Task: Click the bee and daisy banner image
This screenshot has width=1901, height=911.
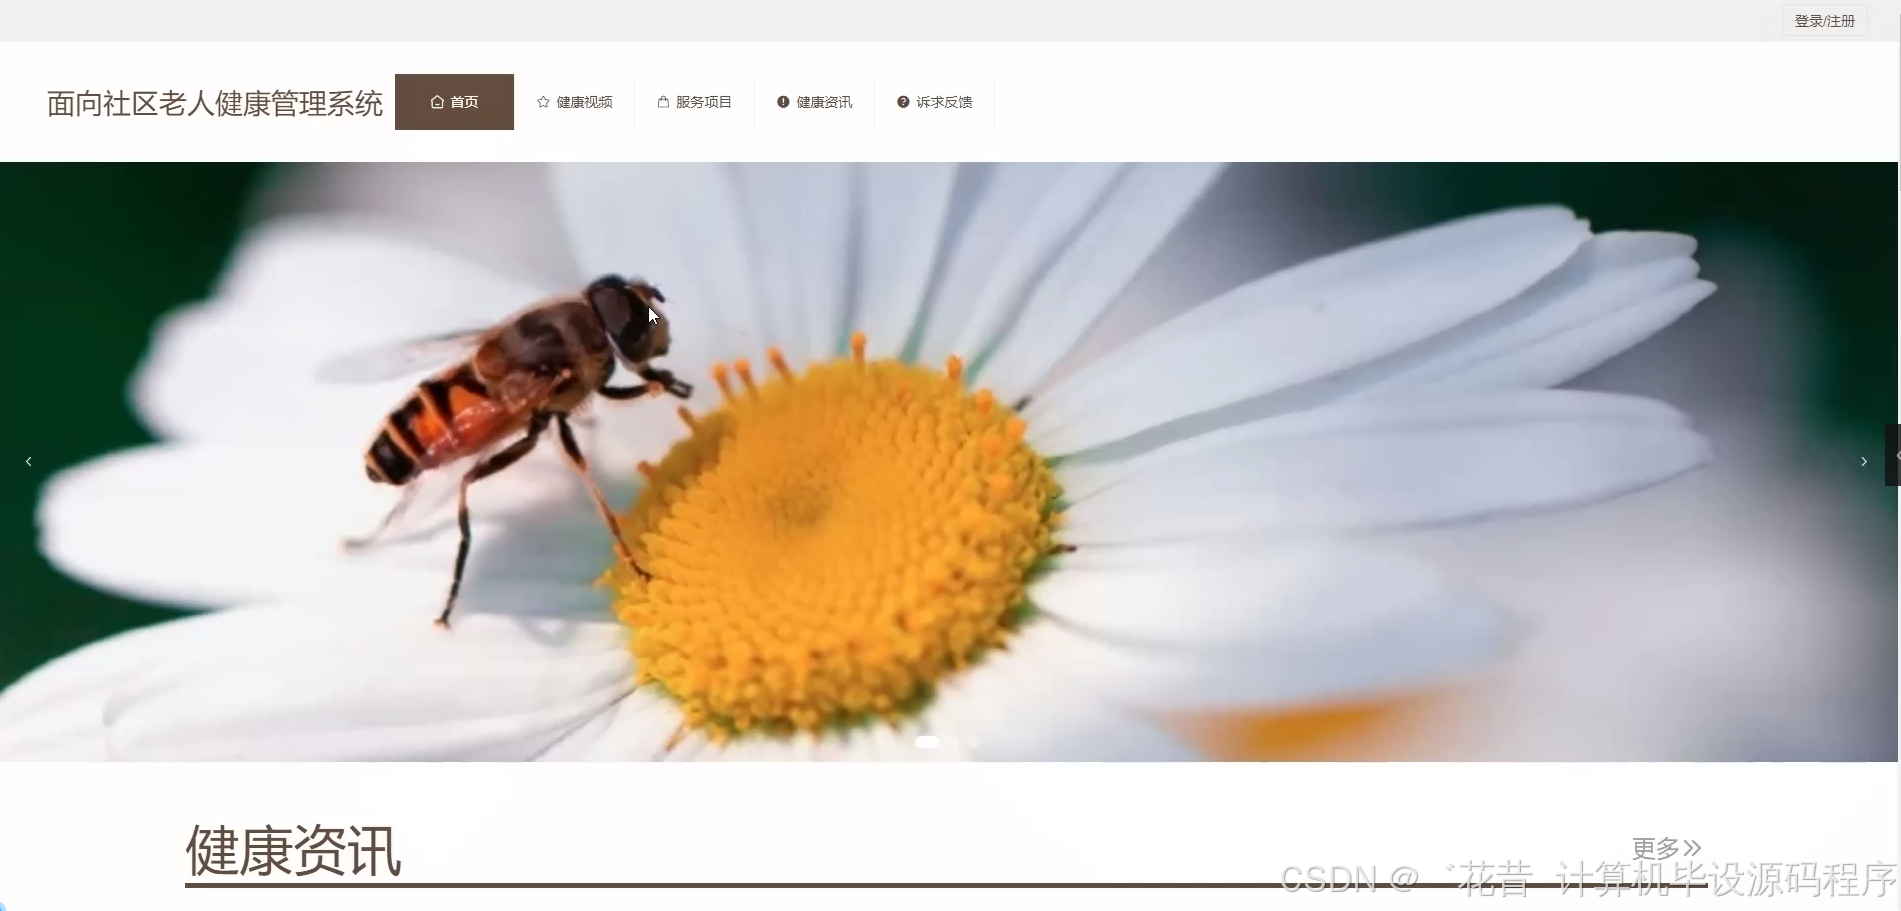Action: point(949,461)
